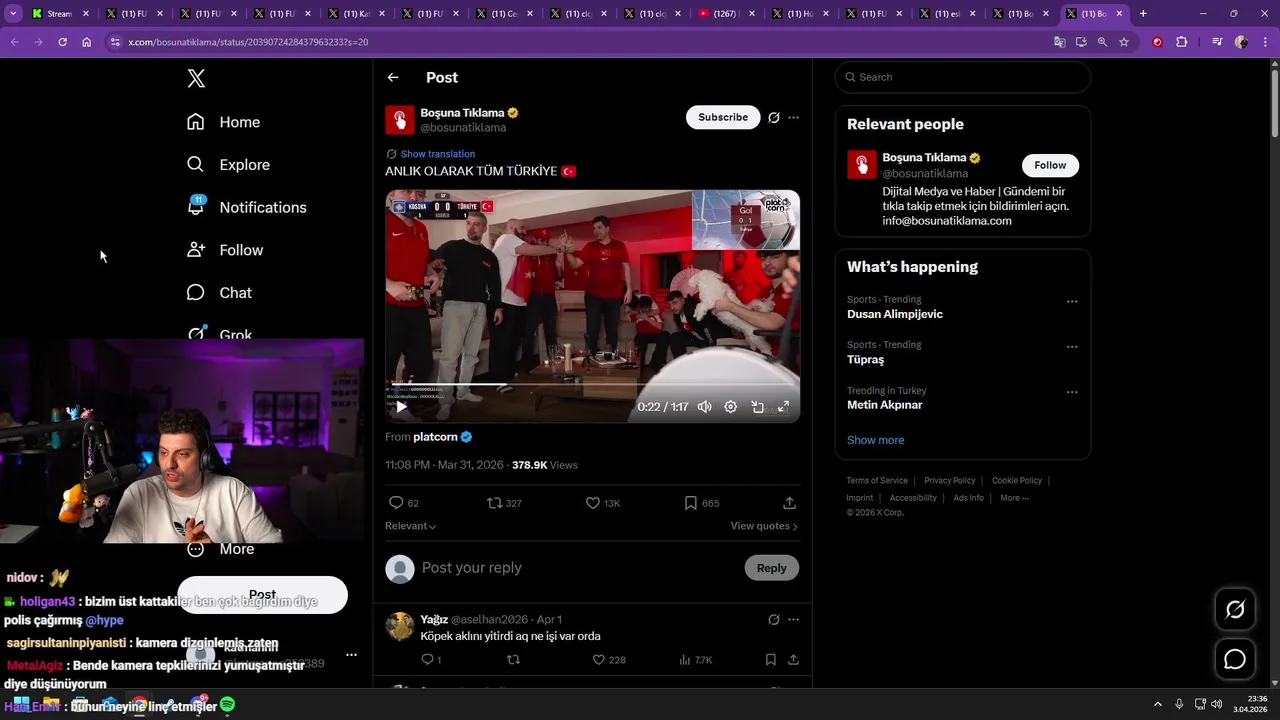The image size is (1280, 720).
Task: Bookmark the post with 665 bookmarks
Action: coord(701,503)
